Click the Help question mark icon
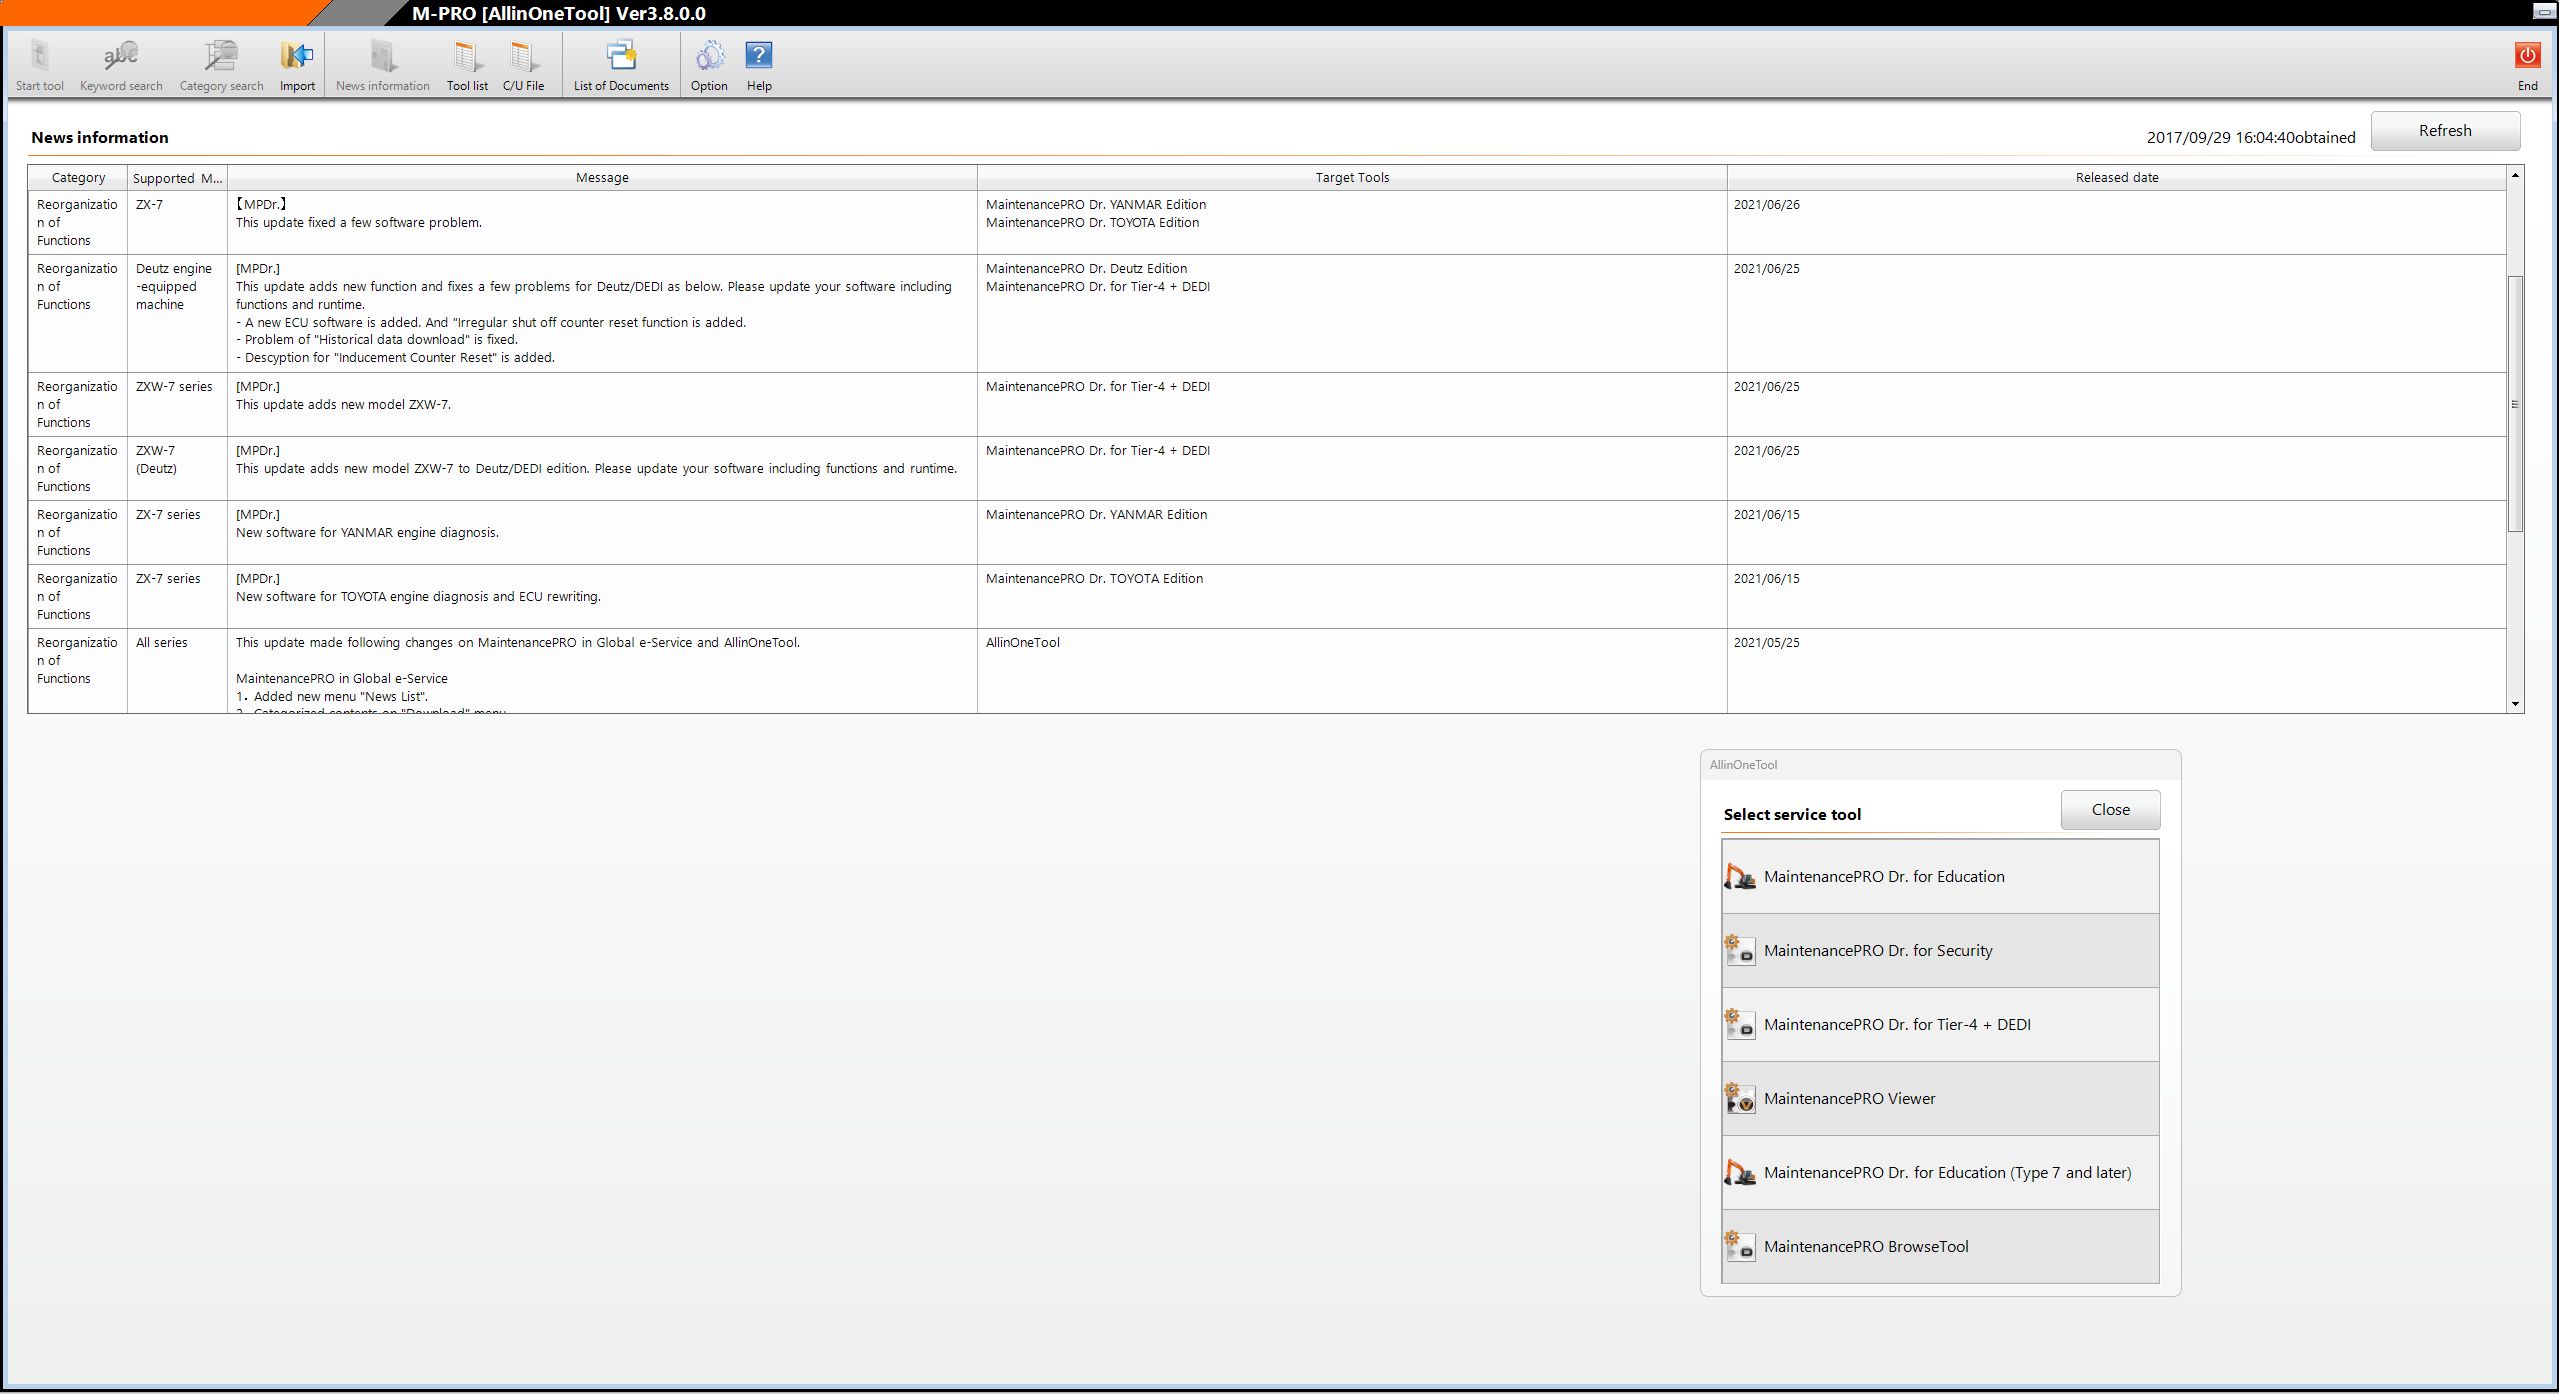This screenshot has width=2559, height=1394. pyautogui.click(x=759, y=58)
